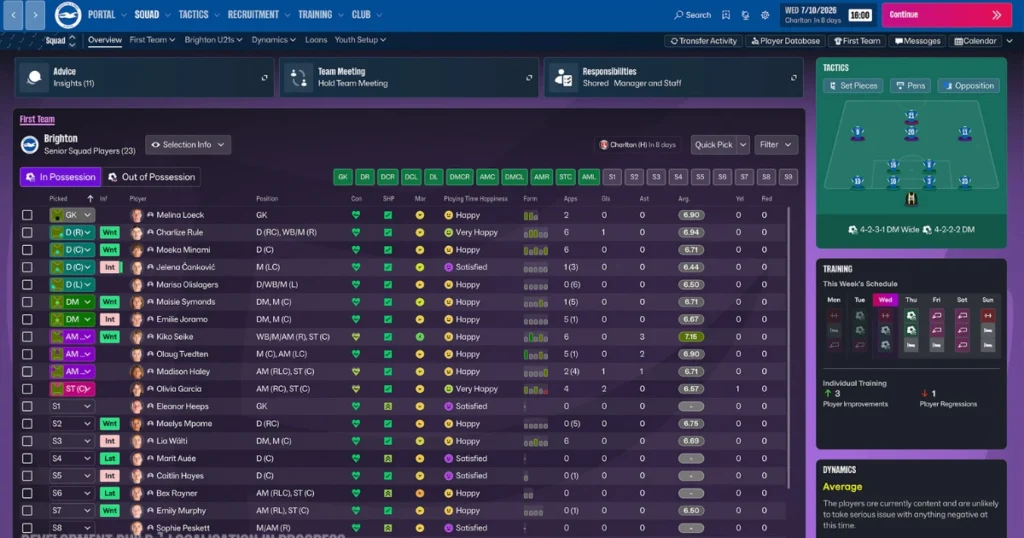Tick the checkbox for Charlize Rule
Image resolution: width=1024 pixels, height=538 pixels.
click(x=27, y=232)
